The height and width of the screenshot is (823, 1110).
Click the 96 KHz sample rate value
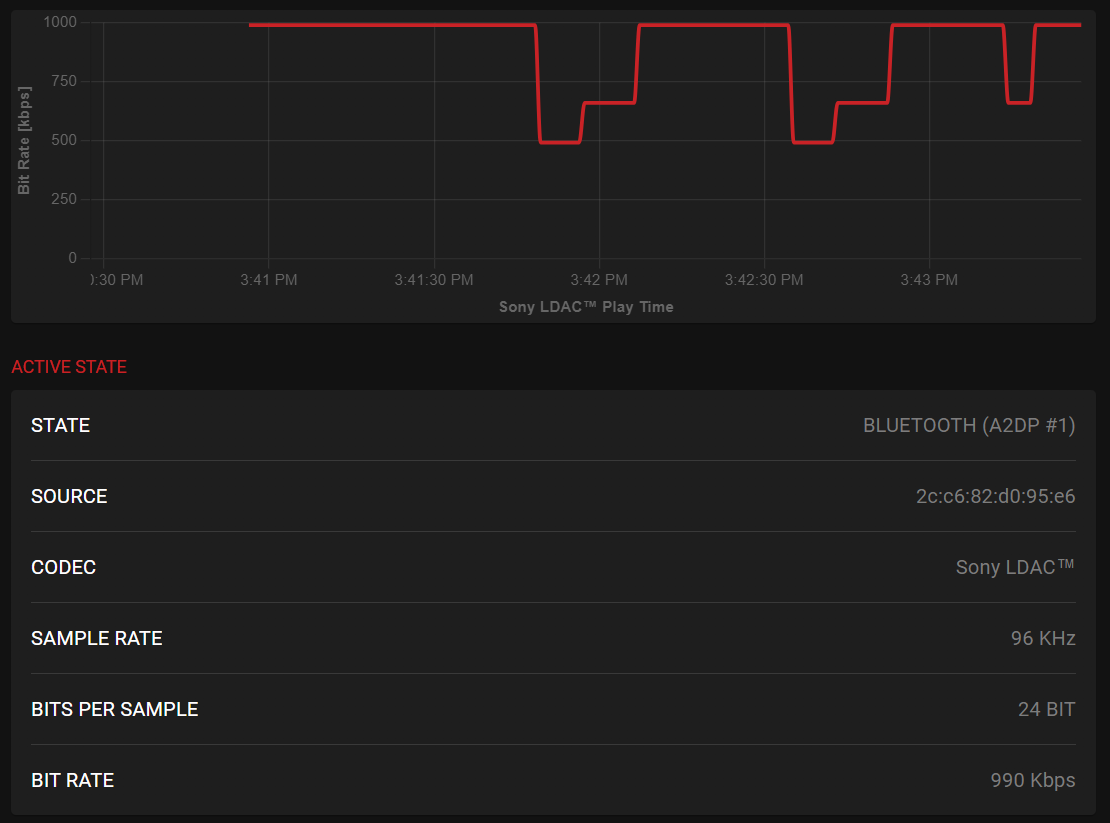click(1042, 638)
